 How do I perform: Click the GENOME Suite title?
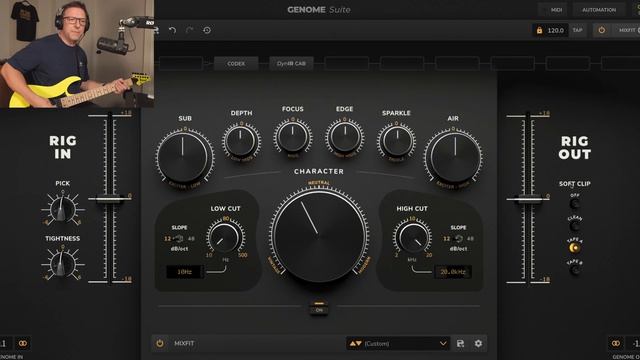[x=319, y=10]
